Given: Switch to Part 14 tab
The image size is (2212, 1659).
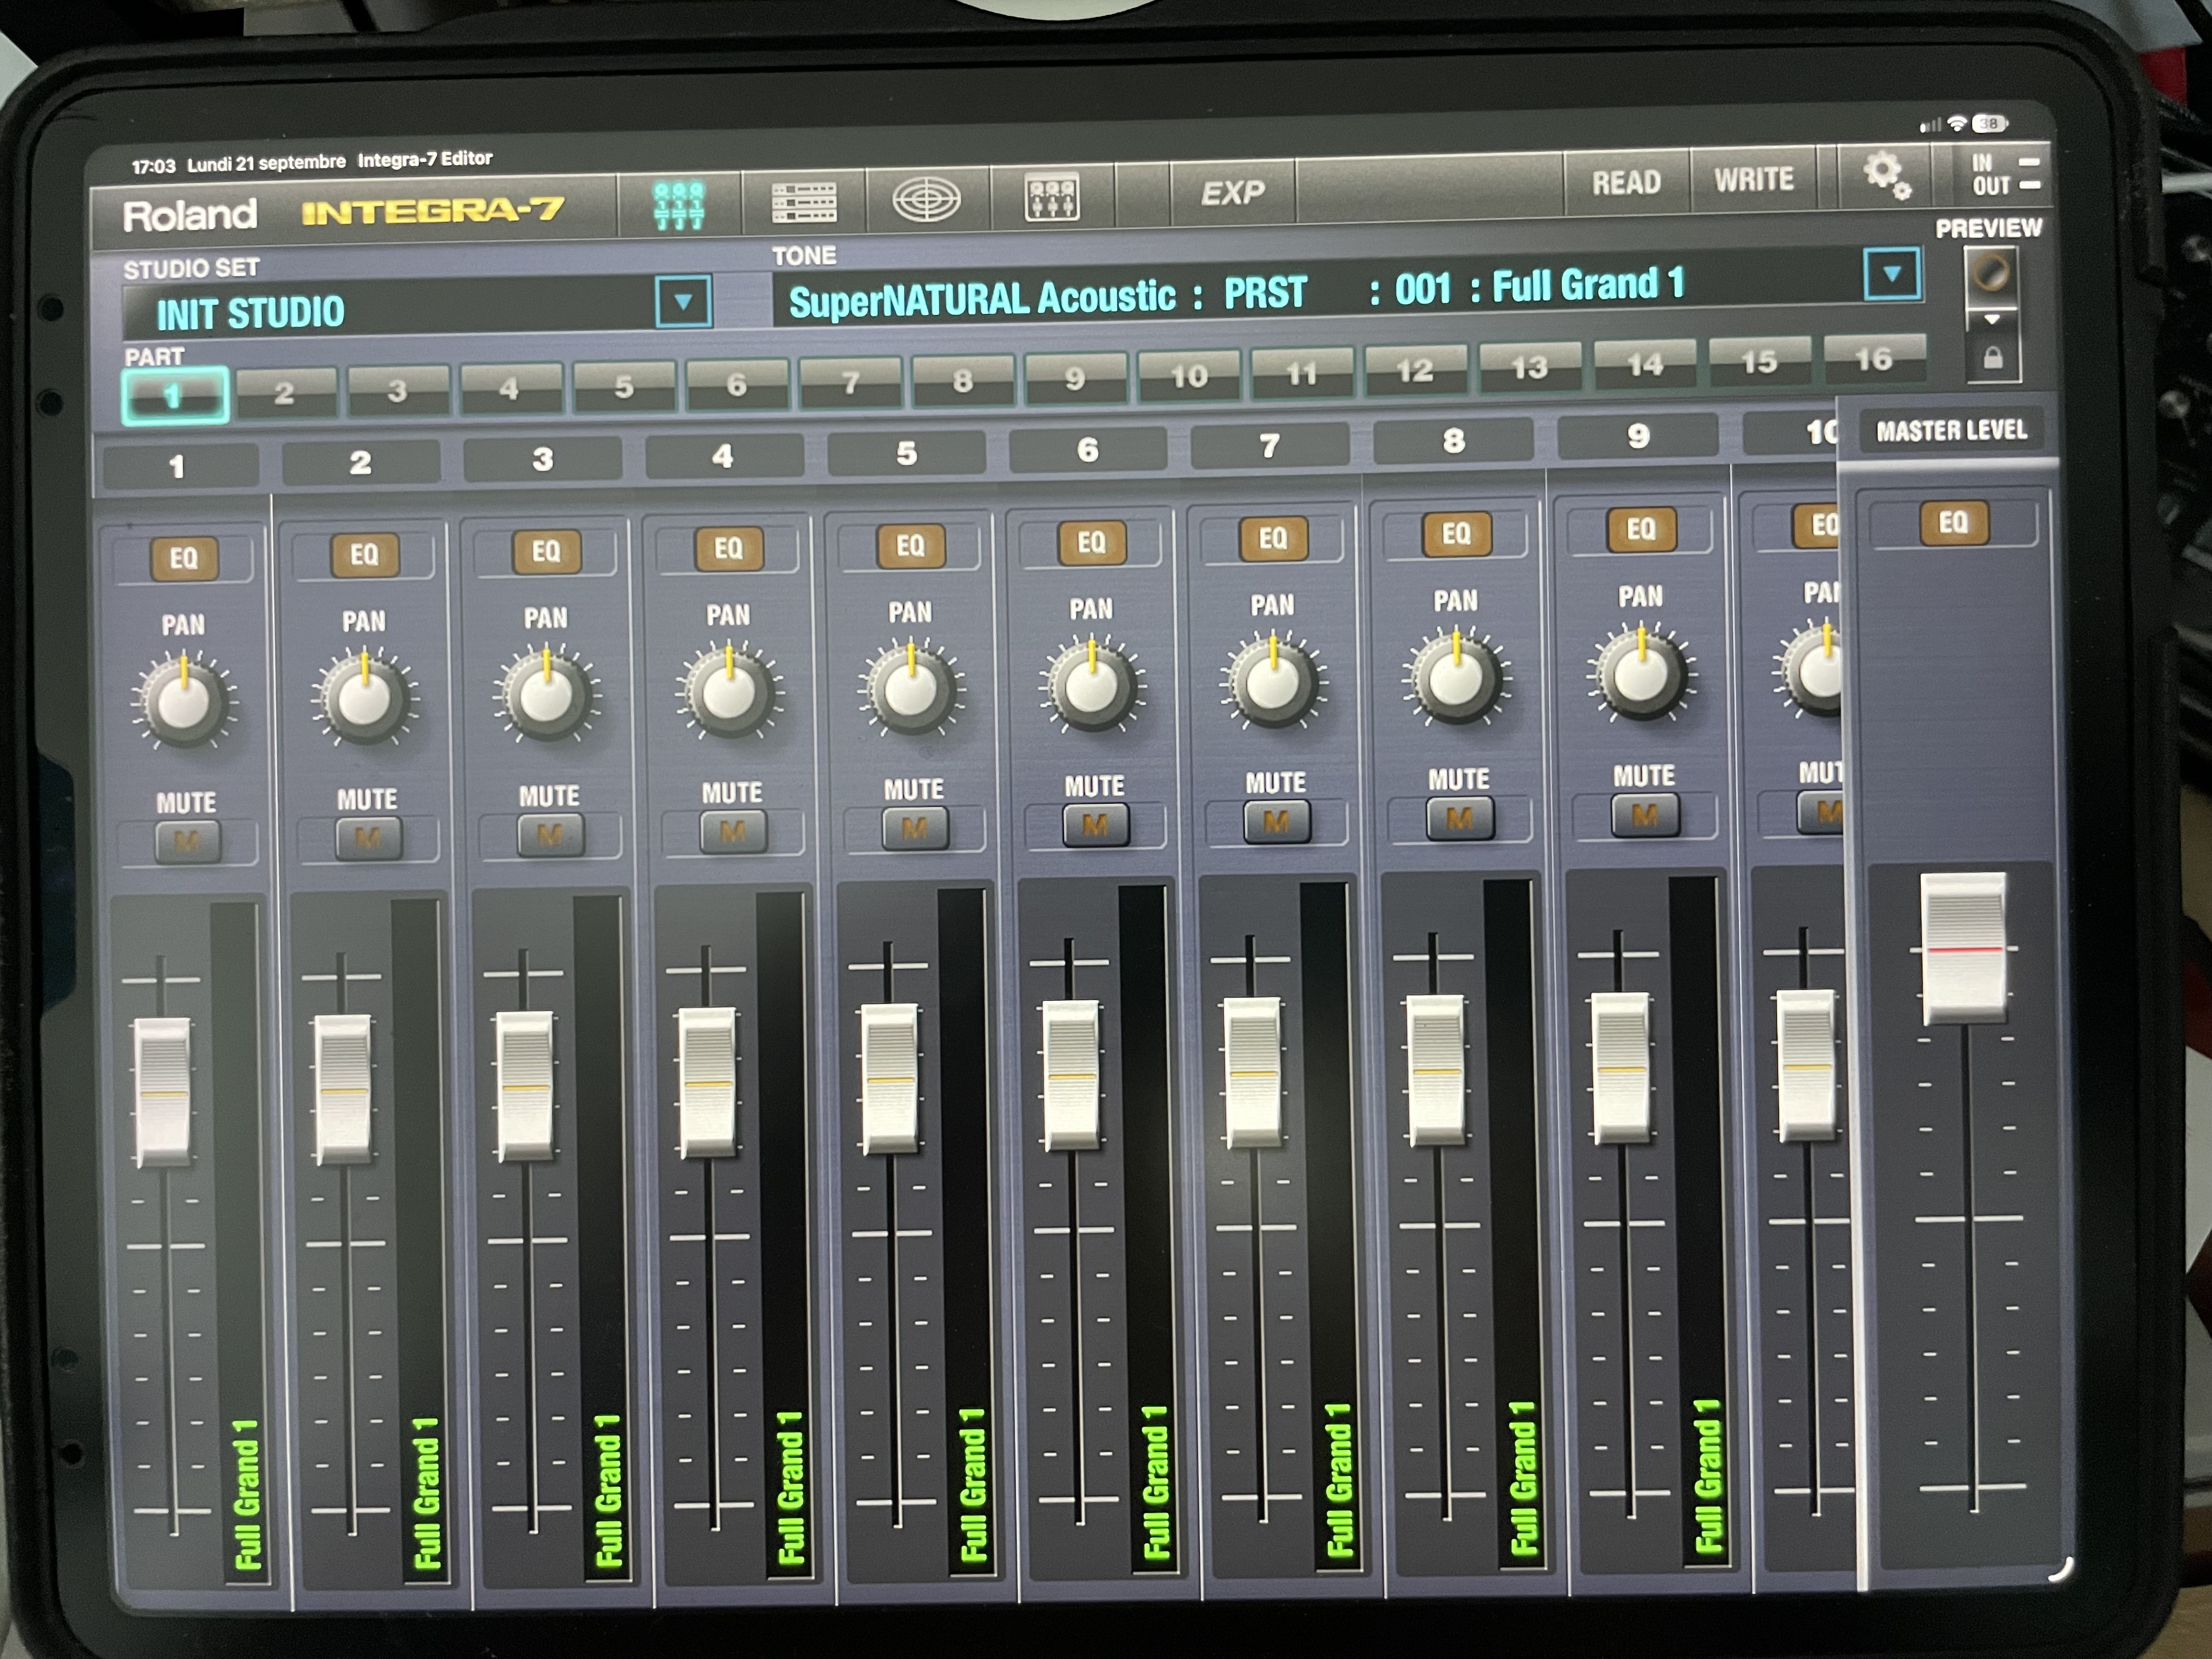Looking at the screenshot, I should (x=1645, y=365).
